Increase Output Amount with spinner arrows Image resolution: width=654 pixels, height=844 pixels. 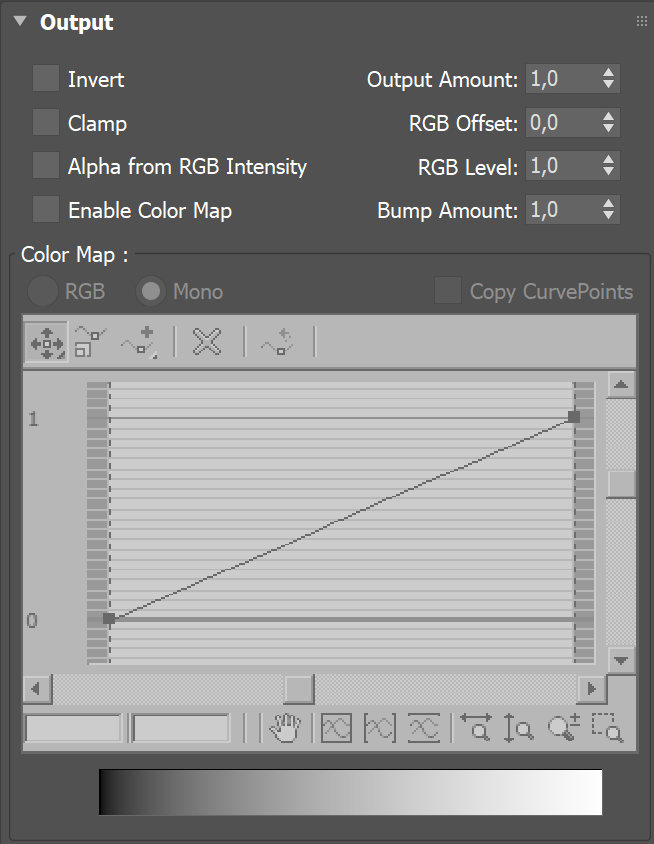click(608, 73)
